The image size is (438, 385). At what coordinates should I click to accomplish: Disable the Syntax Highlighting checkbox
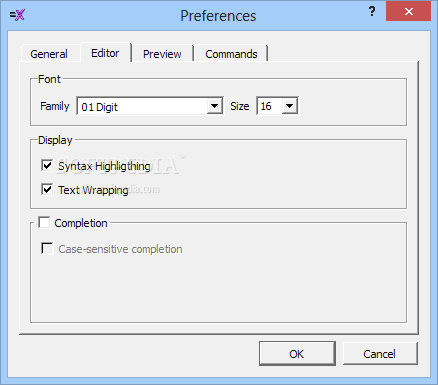pyautogui.click(x=47, y=165)
